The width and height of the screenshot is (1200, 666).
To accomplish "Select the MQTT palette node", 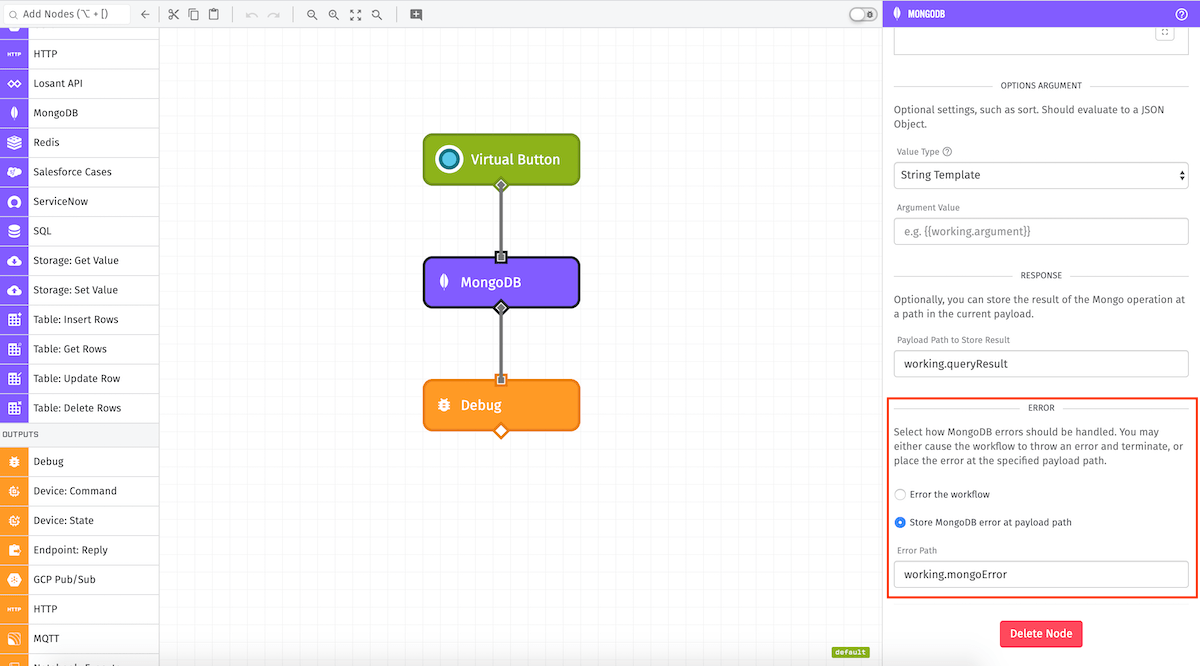I will pyautogui.click(x=80, y=638).
